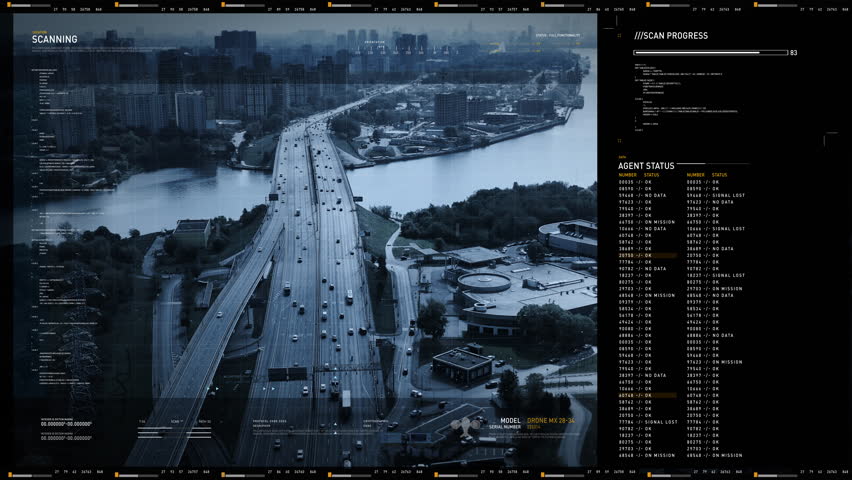Click the SERIAL NUMBER label

[505, 427]
